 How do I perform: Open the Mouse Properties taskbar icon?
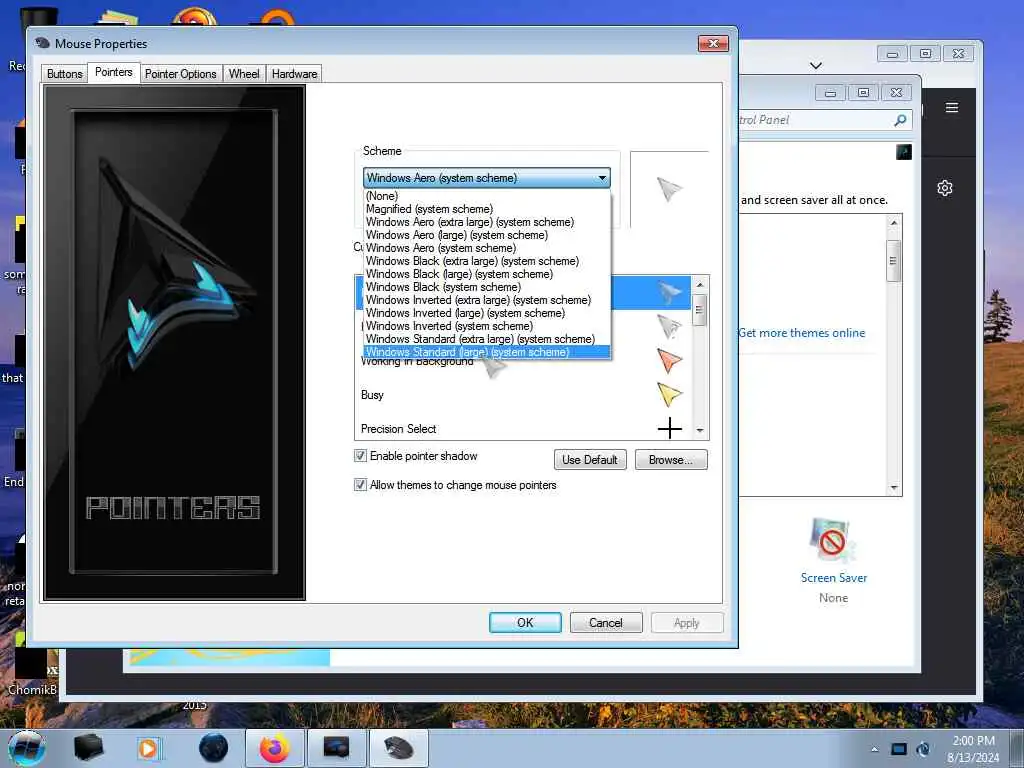point(398,748)
